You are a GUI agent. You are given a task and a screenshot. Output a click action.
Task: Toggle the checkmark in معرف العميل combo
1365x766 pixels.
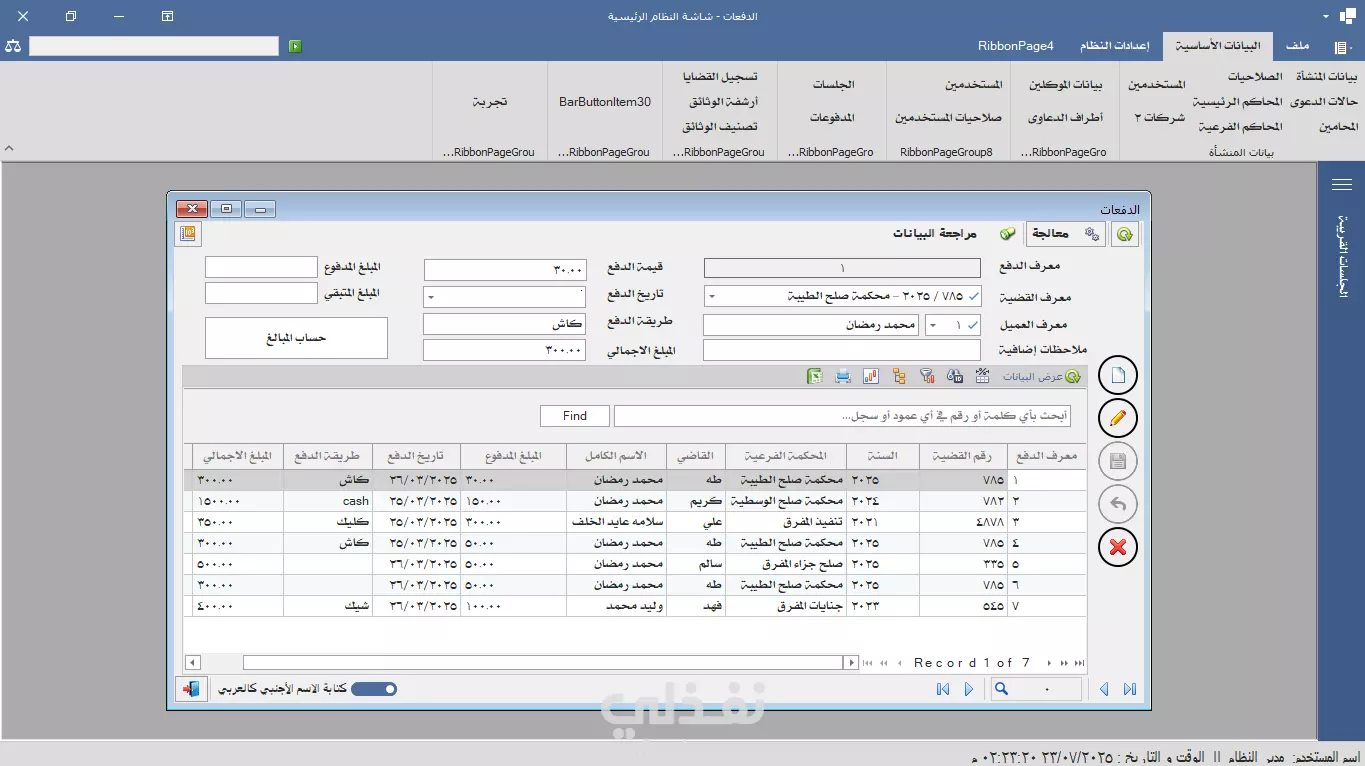click(974, 325)
